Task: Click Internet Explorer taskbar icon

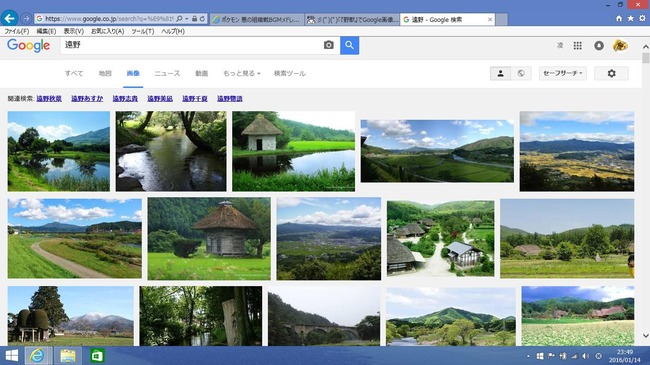Action: (x=37, y=356)
